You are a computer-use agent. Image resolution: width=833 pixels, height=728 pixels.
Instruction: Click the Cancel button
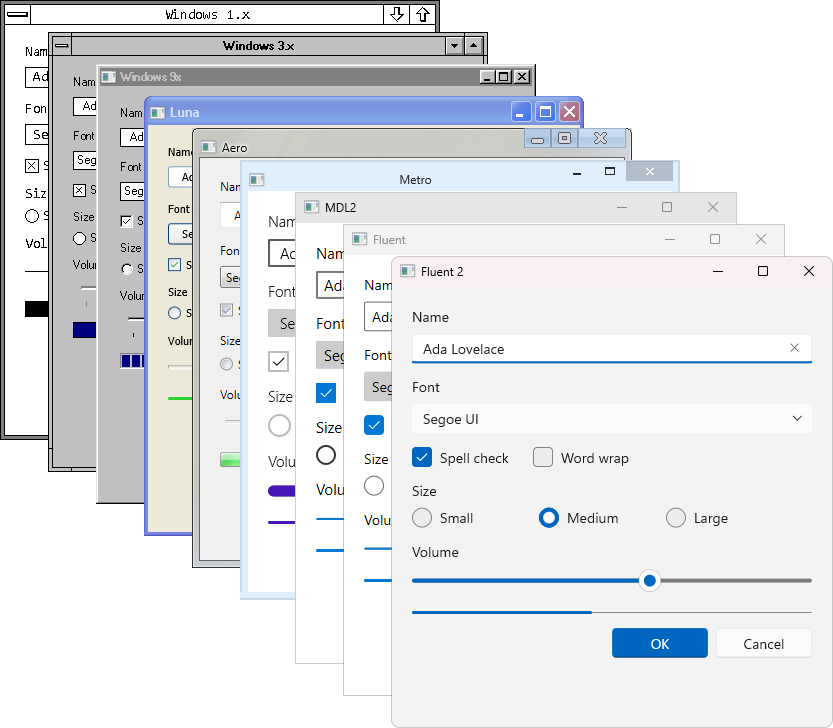tap(763, 644)
